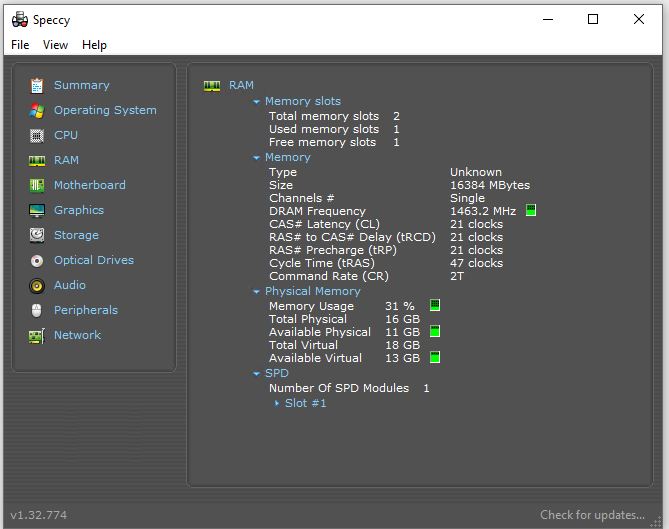669x529 pixels.
Task: Open the Operating System section
Action: [105, 110]
